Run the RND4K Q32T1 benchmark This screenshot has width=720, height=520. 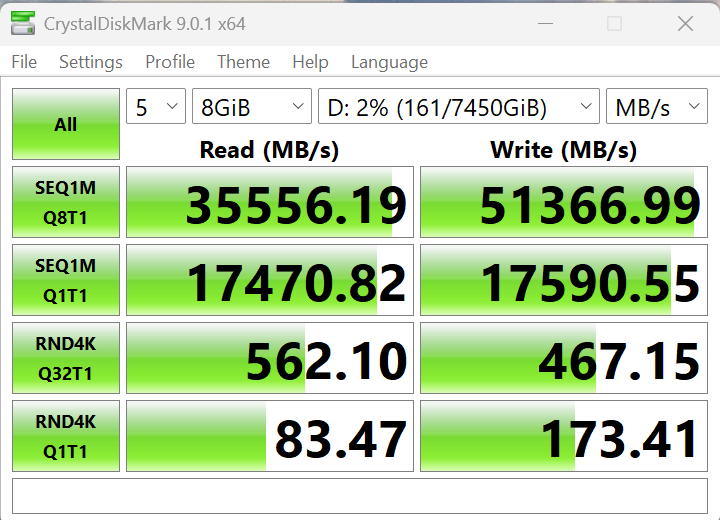(66, 358)
